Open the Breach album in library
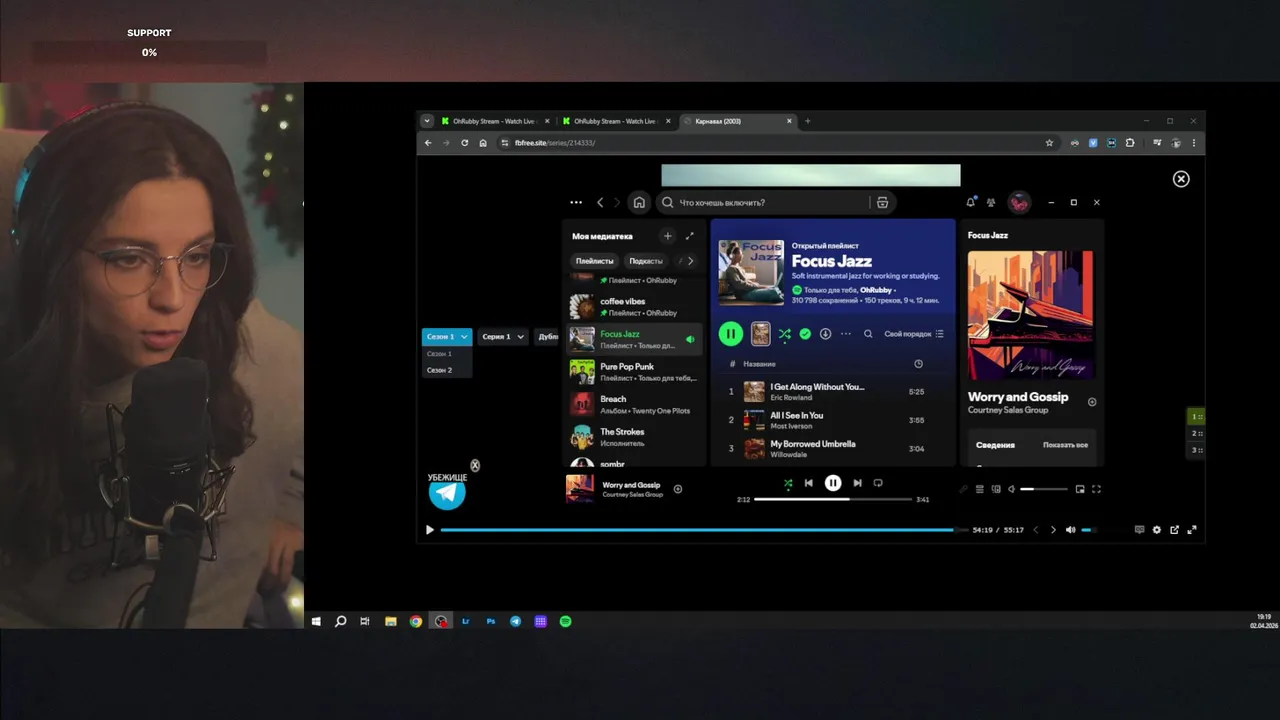 click(633, 404)
